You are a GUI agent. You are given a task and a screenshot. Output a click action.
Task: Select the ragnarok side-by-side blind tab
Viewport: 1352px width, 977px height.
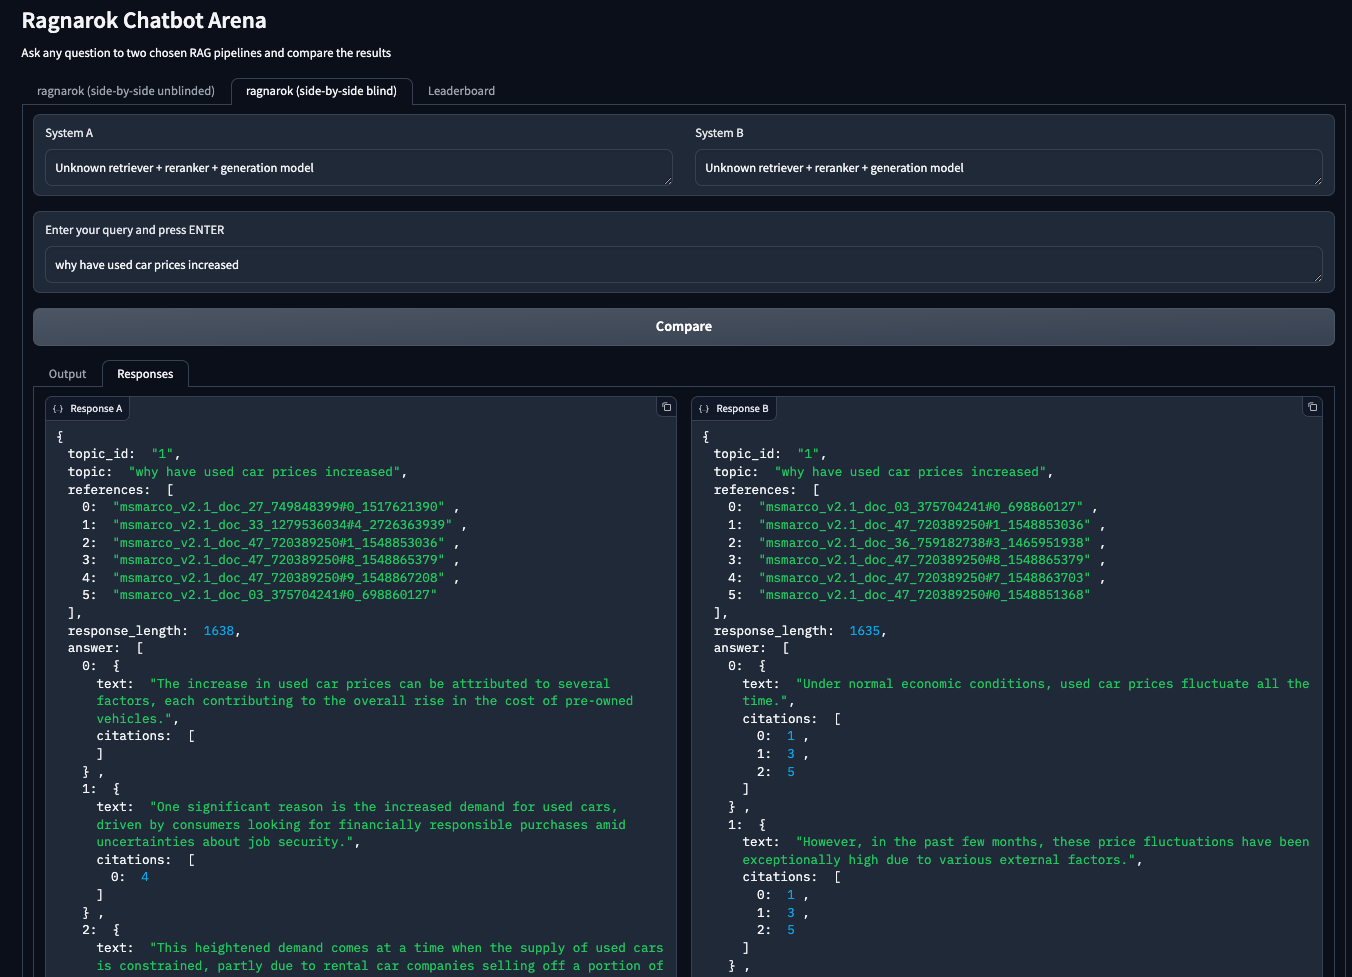(321, 91)
